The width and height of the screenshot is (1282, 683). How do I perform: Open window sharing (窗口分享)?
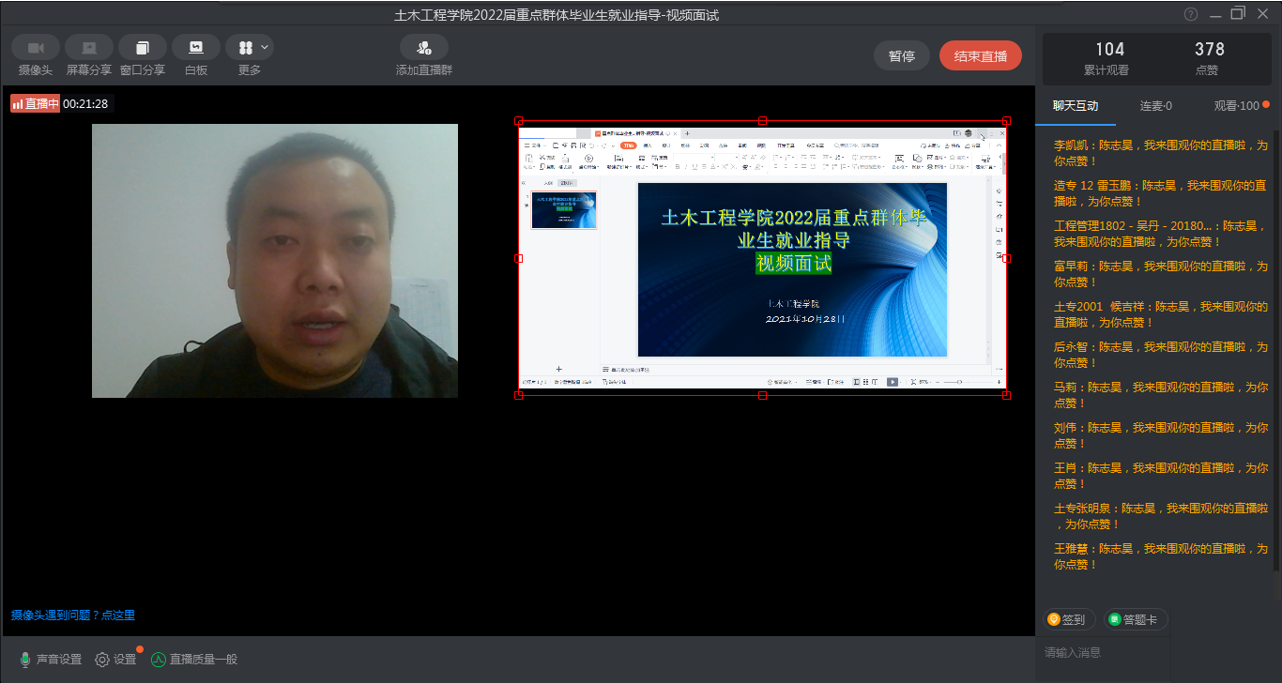tap(142, 48)
